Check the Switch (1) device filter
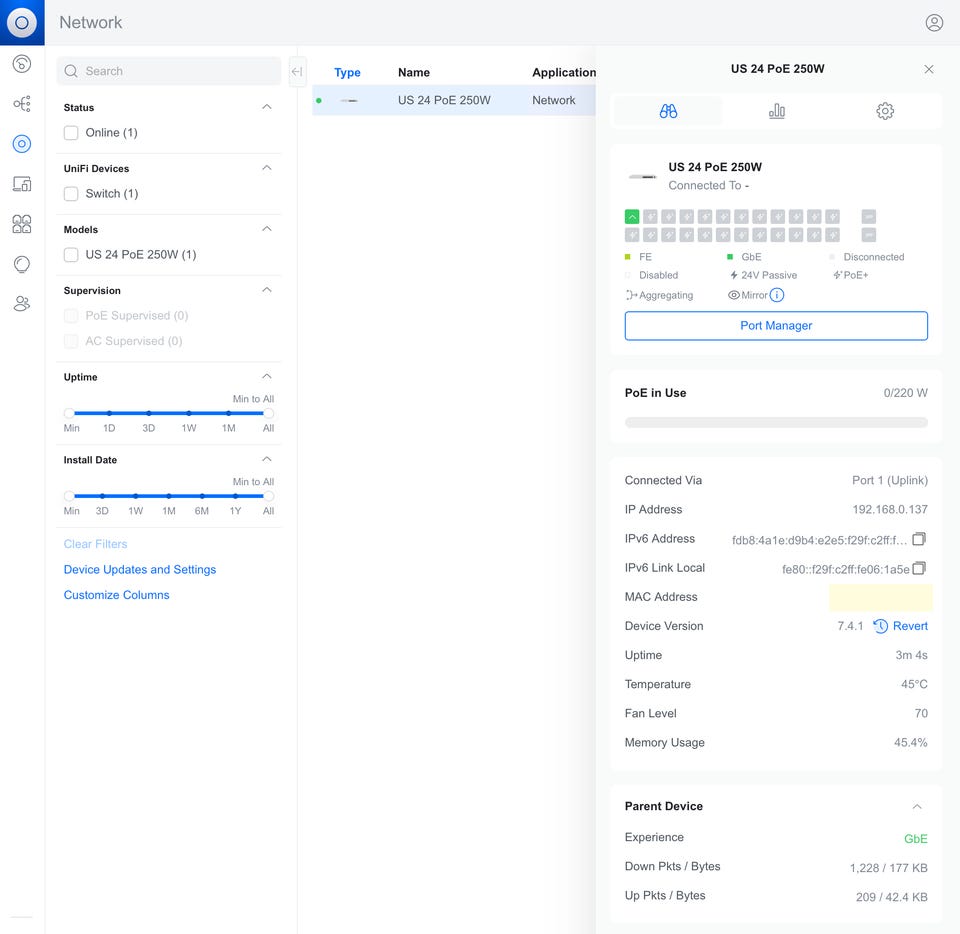The width and height of the screenshot is (960, 934). click(x=71, y=193)
